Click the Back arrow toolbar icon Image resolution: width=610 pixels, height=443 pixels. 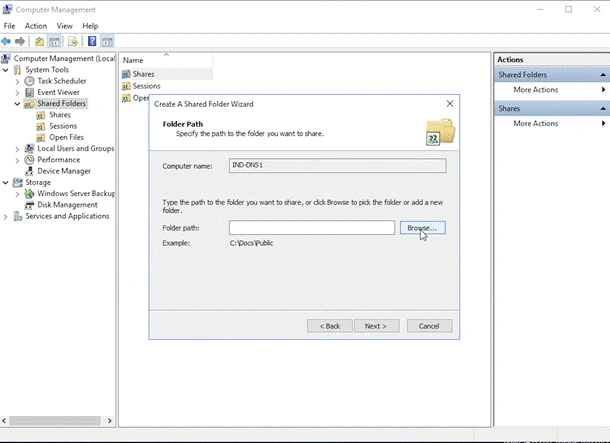tap(6, 41)
